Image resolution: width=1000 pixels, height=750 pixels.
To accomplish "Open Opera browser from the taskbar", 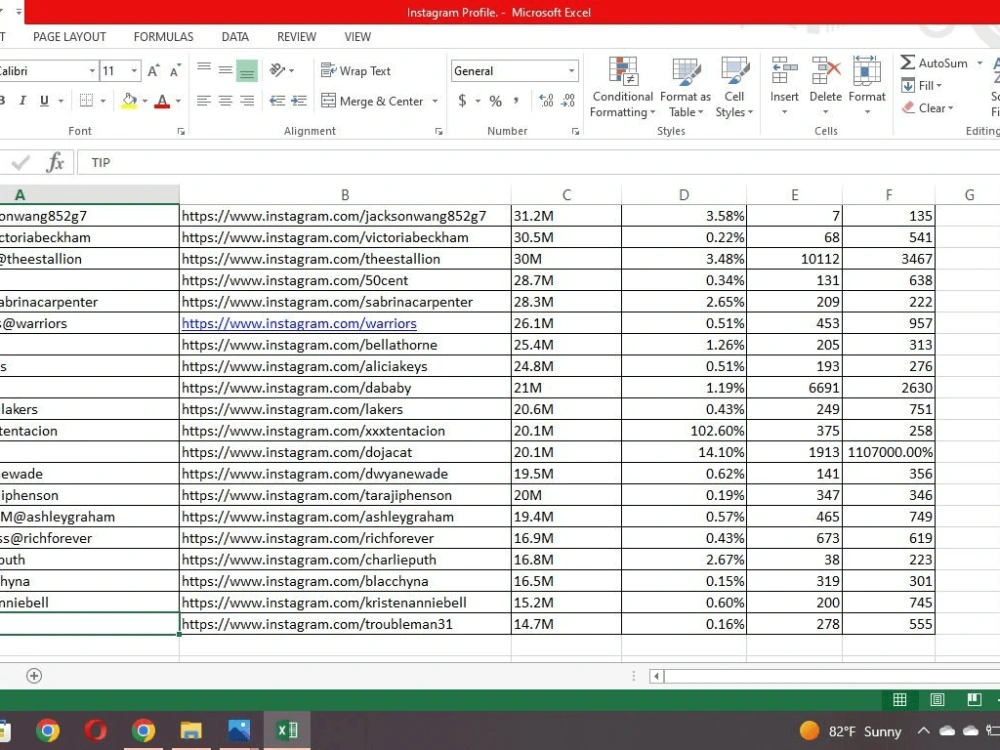I will coord(96,730).
